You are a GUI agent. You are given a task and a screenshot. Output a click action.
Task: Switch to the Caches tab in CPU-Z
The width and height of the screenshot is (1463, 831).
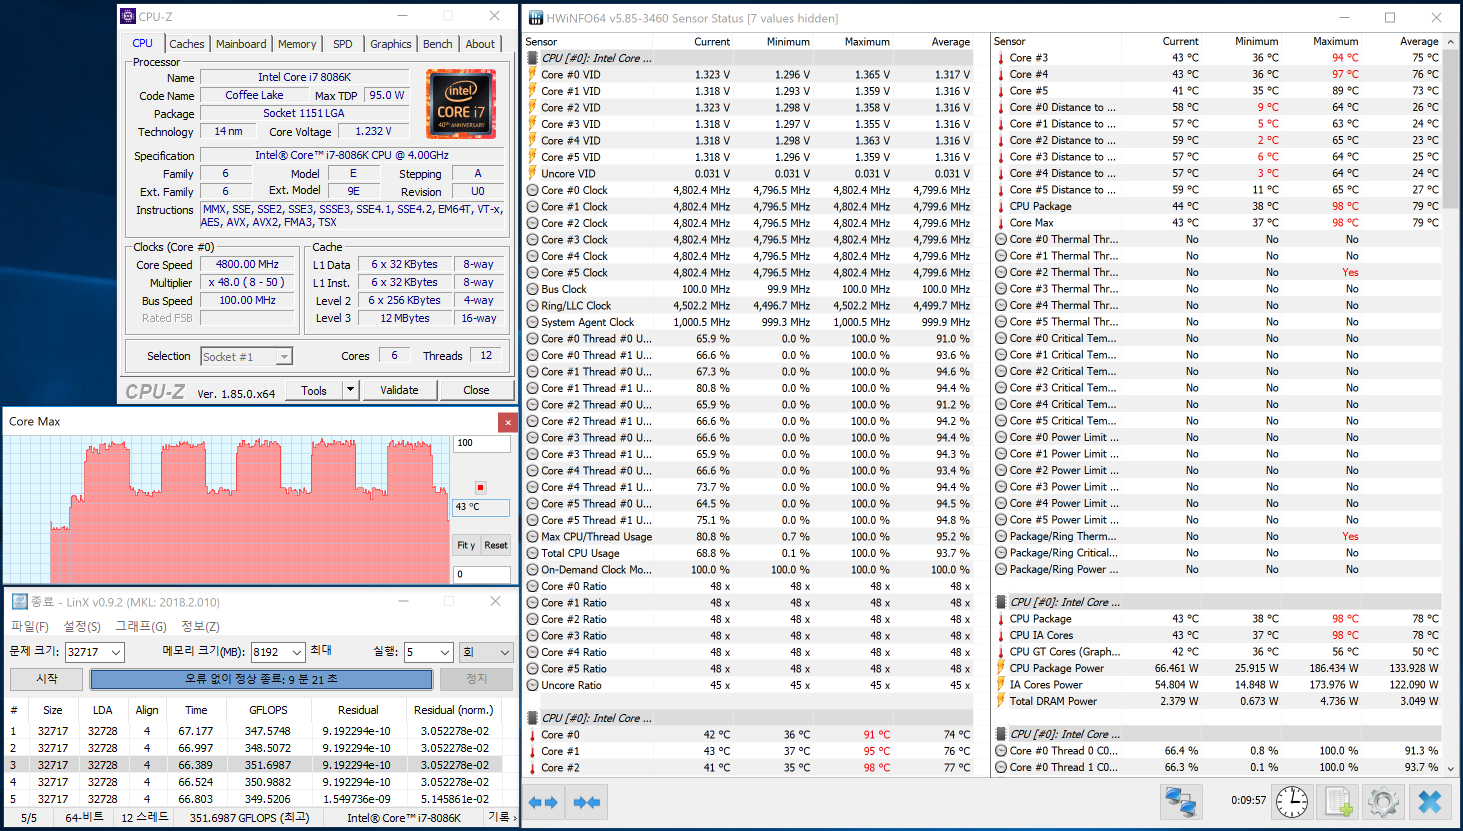pos(187,44)
